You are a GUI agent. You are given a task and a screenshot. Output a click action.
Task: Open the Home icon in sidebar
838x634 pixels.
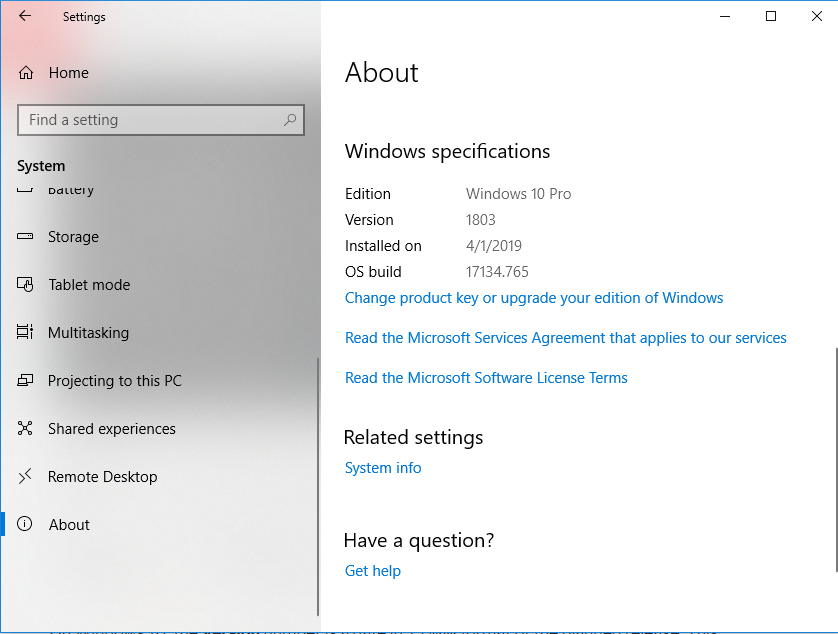26,73
